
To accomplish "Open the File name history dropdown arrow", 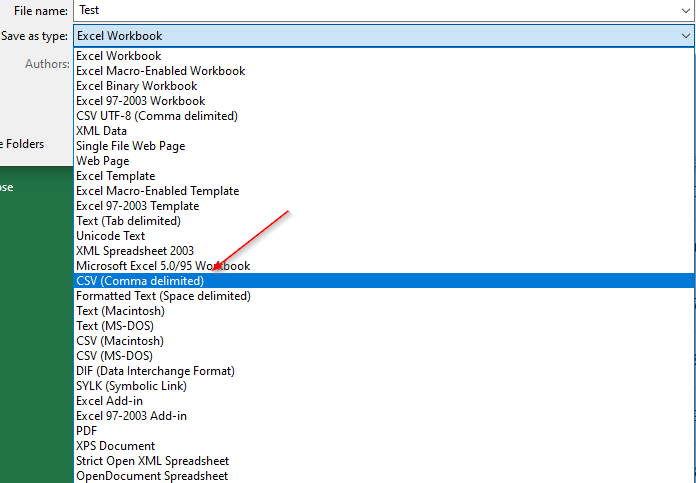I will coord(686,10).
